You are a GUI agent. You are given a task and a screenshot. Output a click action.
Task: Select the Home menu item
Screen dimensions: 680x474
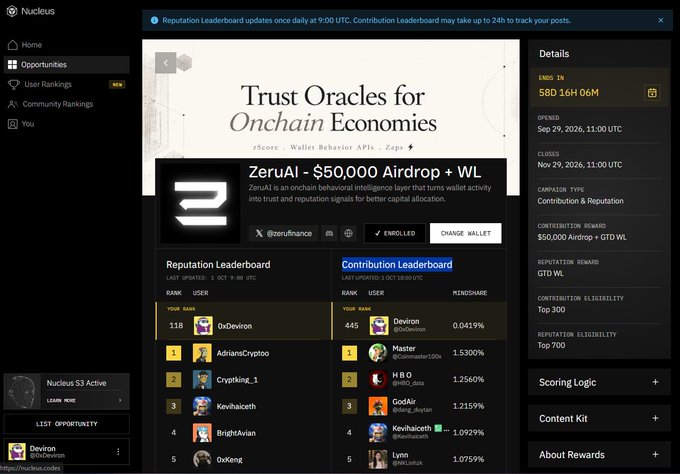[66, 45]
